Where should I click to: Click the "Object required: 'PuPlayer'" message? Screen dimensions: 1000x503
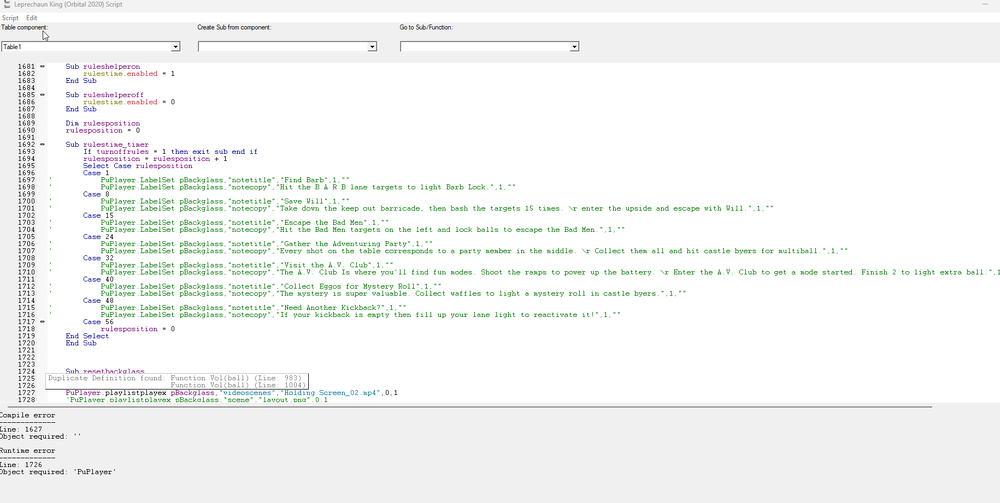(x=58, y=472)
